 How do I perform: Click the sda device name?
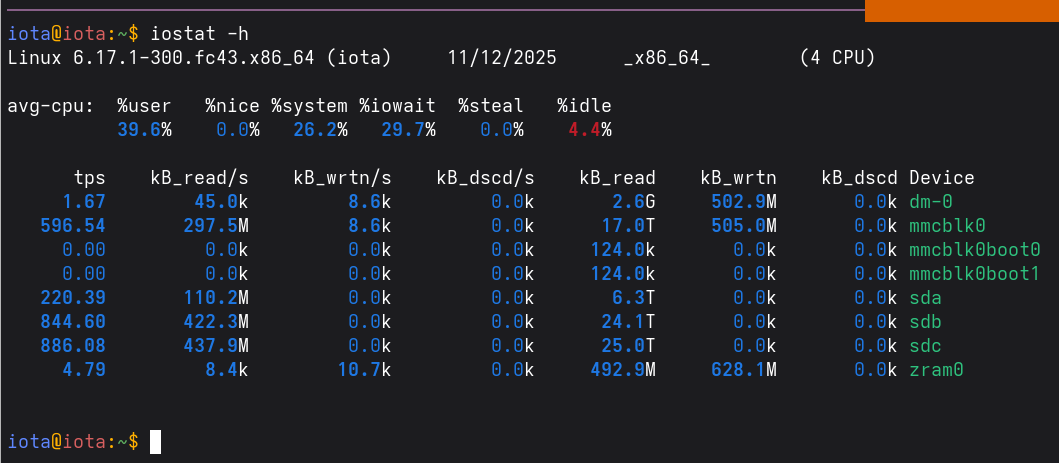click(925, 297)
